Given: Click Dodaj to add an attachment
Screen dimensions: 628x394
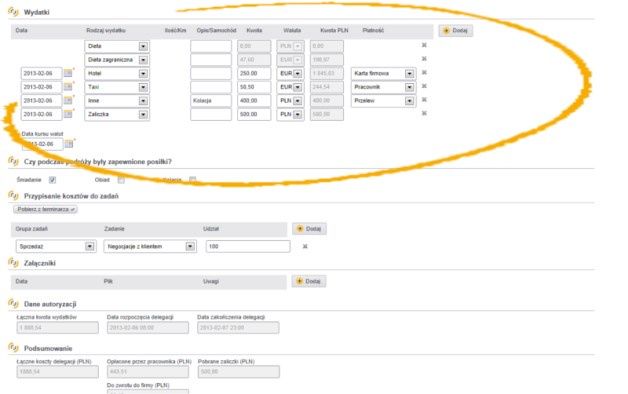Looking at the screenshot, I should click(x=309, y=281).
